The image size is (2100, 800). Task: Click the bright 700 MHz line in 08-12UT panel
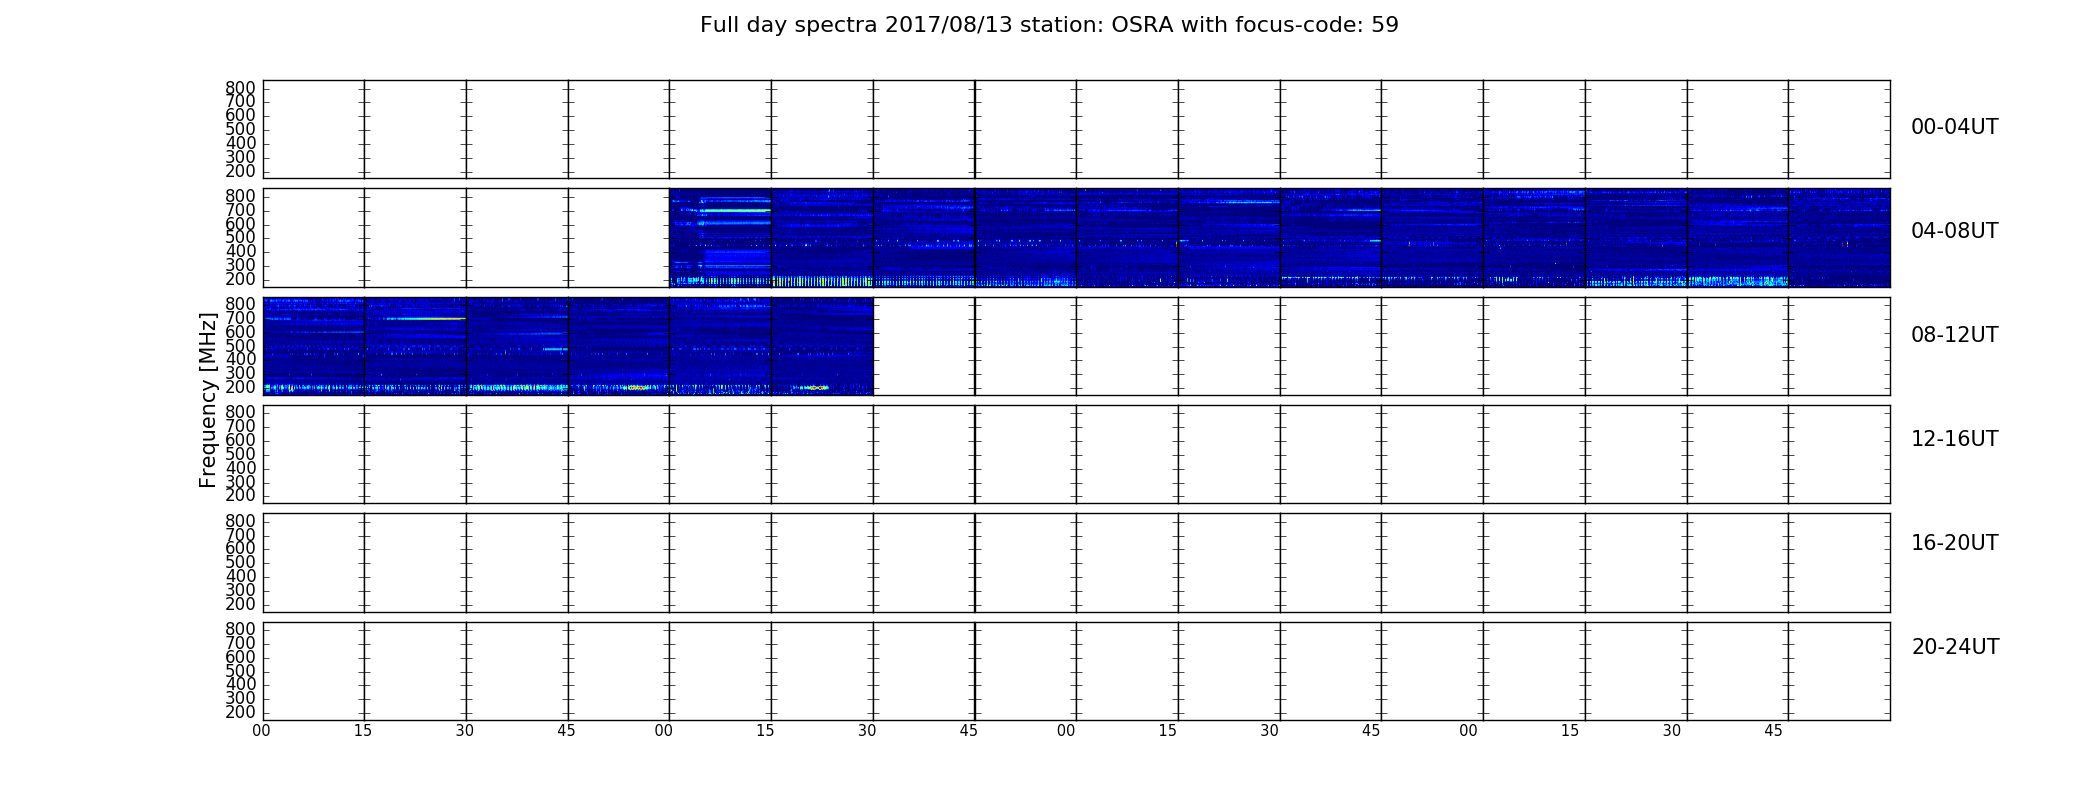[425, 318]
